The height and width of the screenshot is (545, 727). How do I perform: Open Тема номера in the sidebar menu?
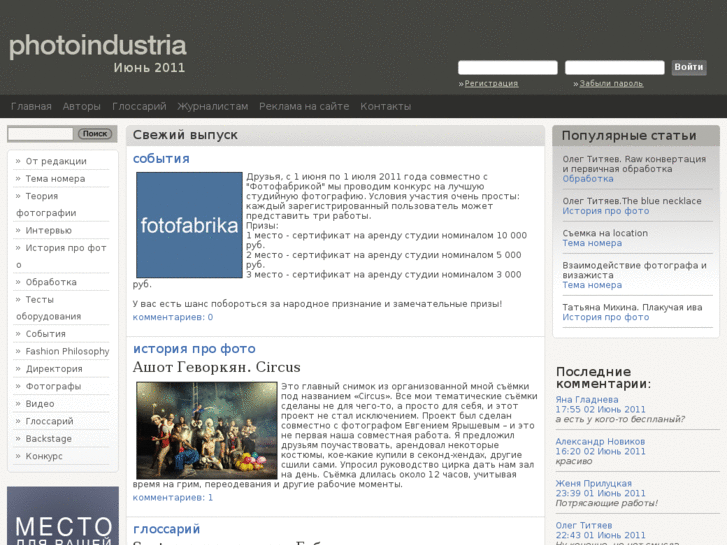point(55,179)
